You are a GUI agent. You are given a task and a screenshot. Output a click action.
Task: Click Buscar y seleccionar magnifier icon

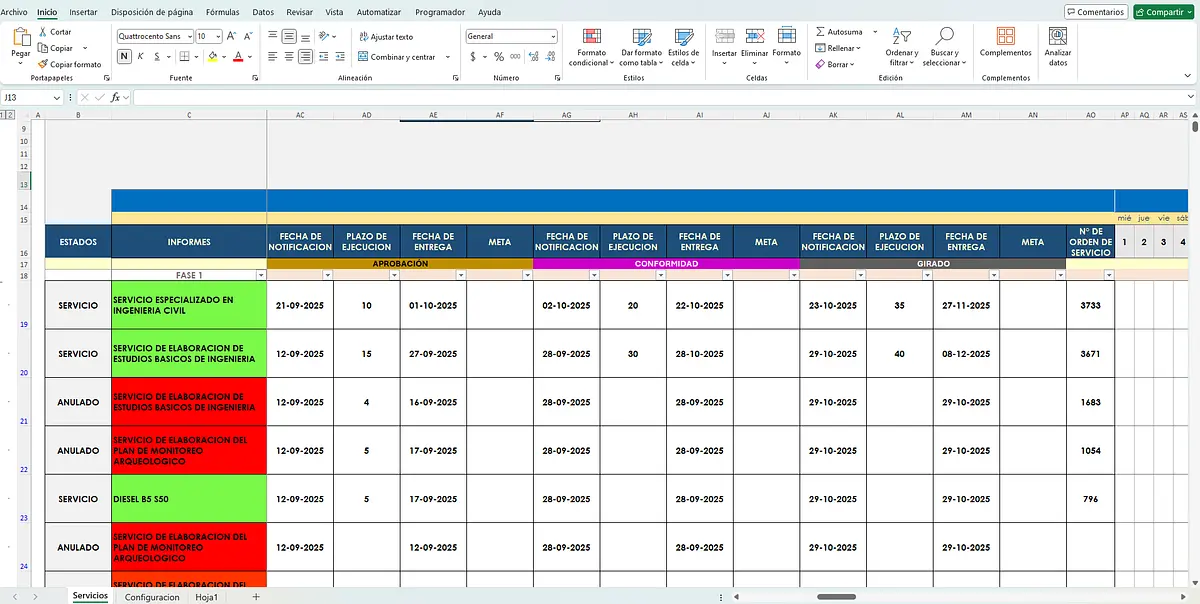point(944,37)
